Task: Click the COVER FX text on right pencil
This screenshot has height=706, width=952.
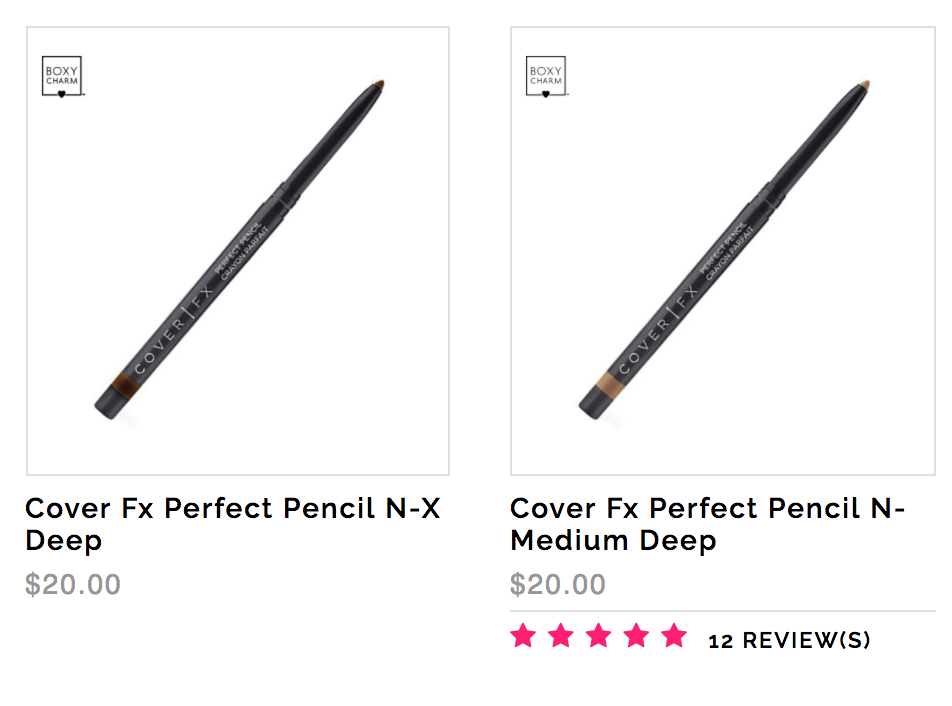Action: pos(658,329)
